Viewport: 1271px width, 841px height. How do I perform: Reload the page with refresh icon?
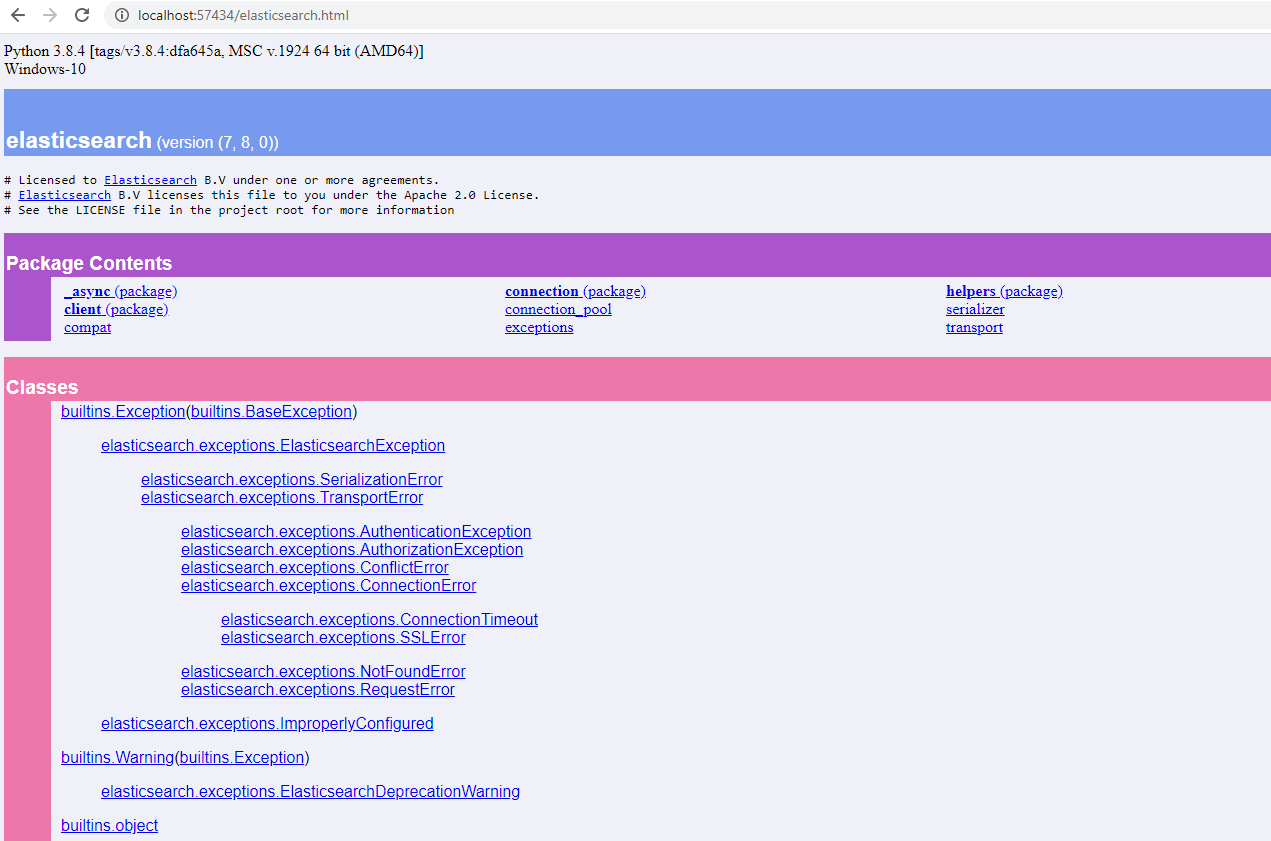[x=82, y=15]
